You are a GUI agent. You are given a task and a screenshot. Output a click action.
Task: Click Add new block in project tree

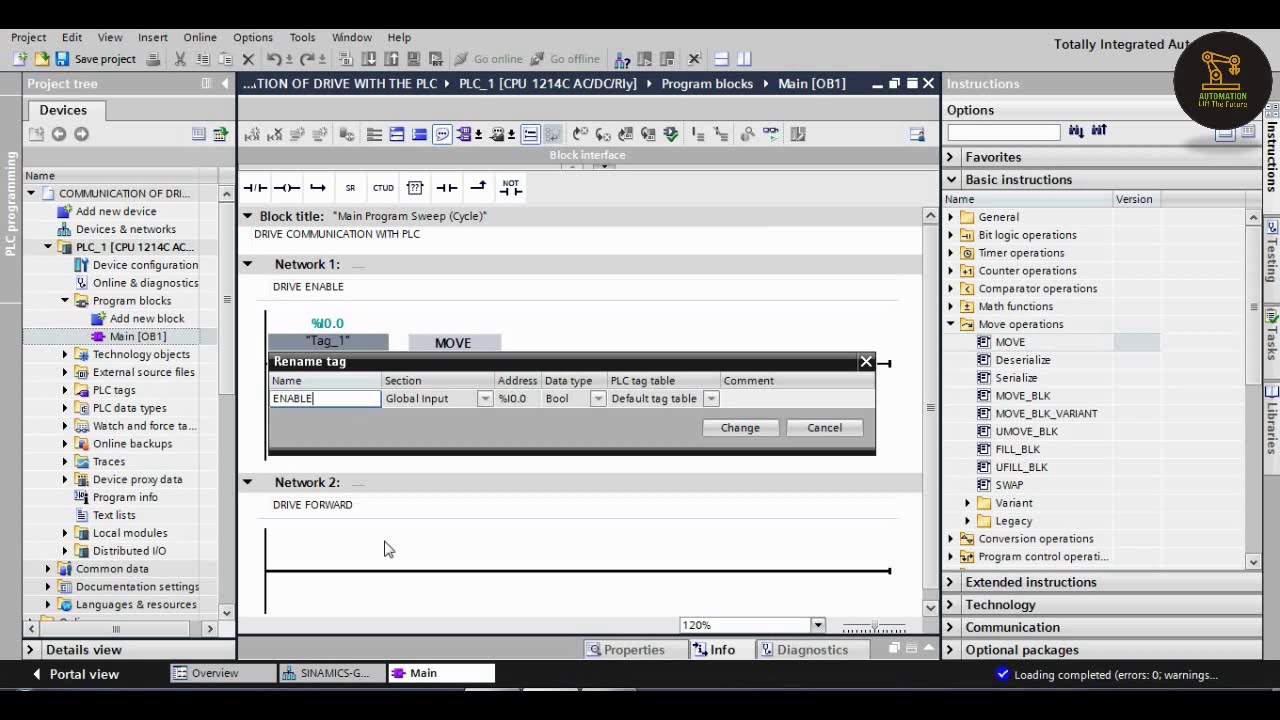[146, 318]
